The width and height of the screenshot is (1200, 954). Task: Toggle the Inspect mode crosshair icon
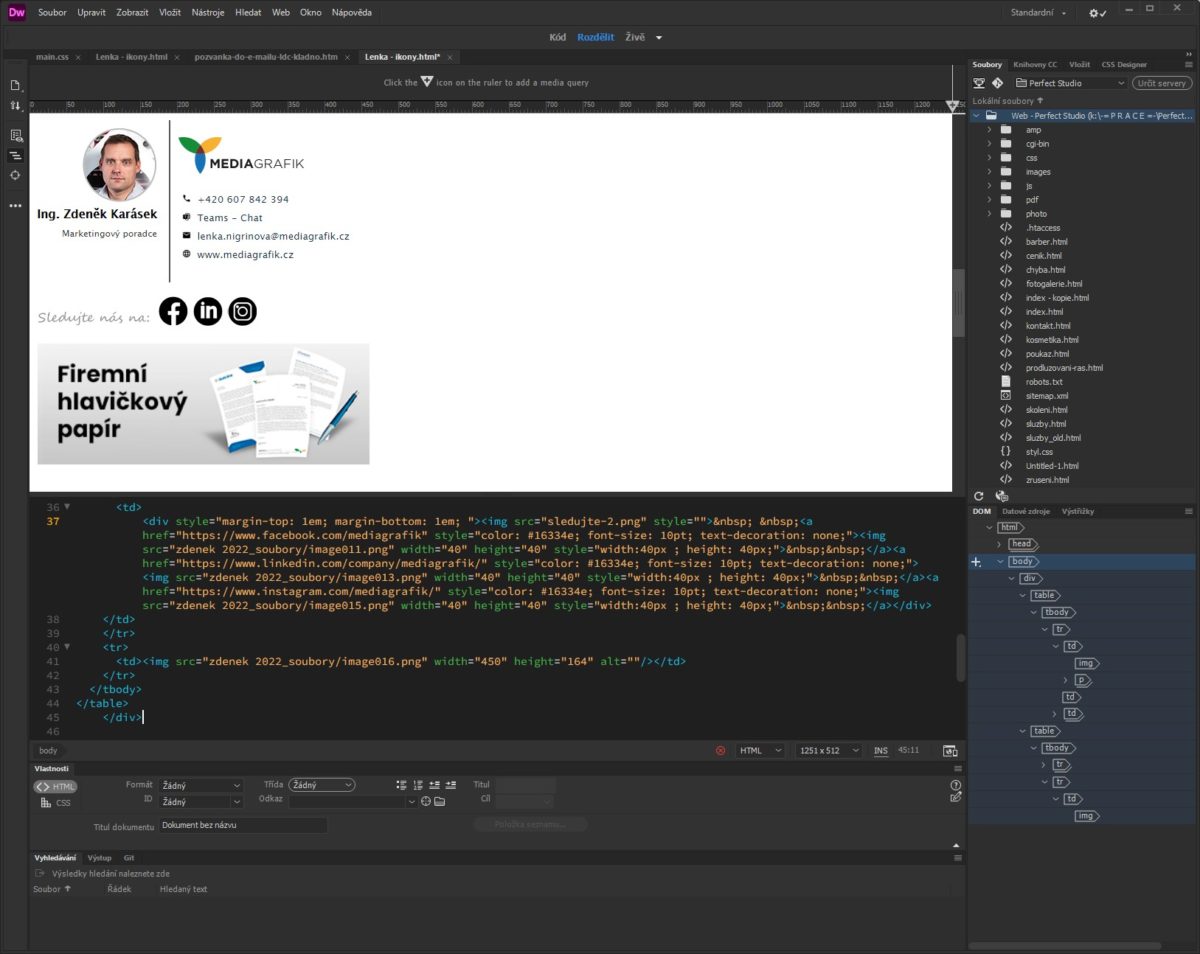click(15, 175)
